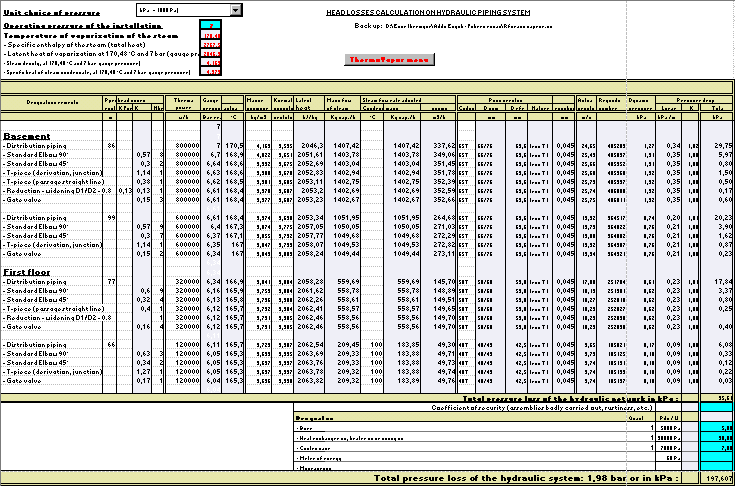Click the 'Operating pressure of the installation' label
The image size is (735, 486).
[x=82, y=25]
